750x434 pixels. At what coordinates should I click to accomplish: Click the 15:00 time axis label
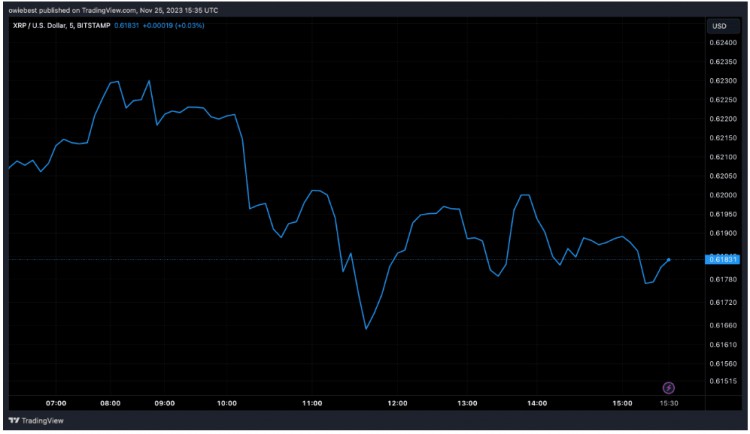[x=622, y=403]
